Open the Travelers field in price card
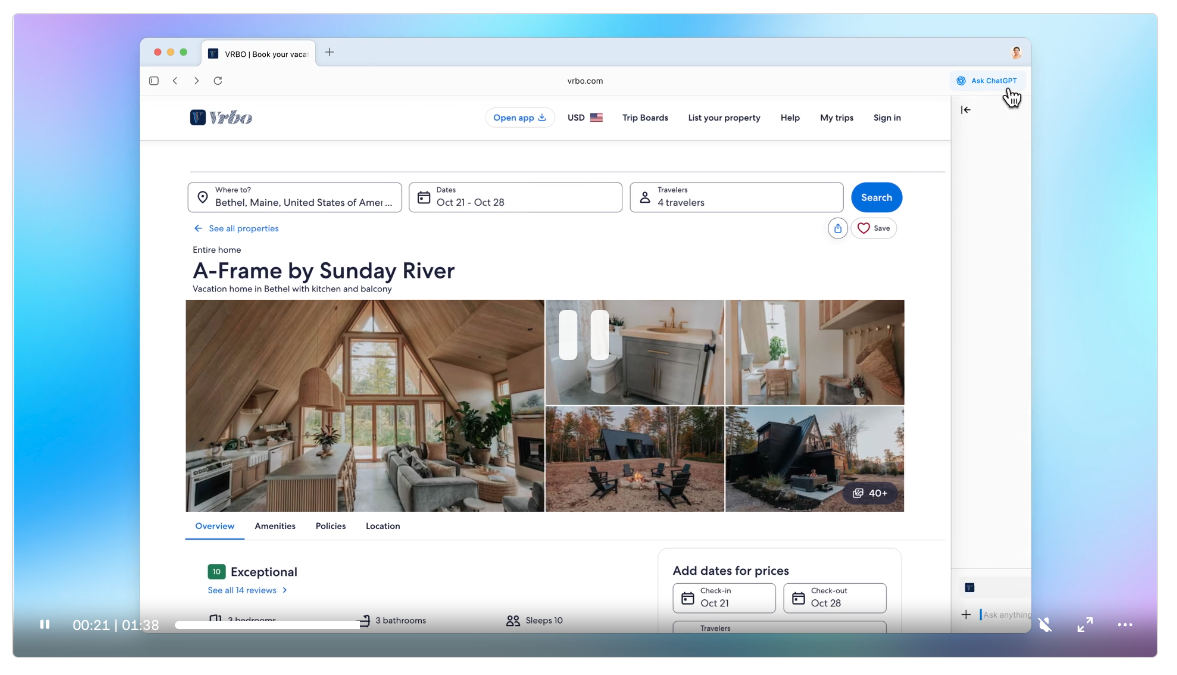This screenshot has width=1177, height=675. pos(780,627)
